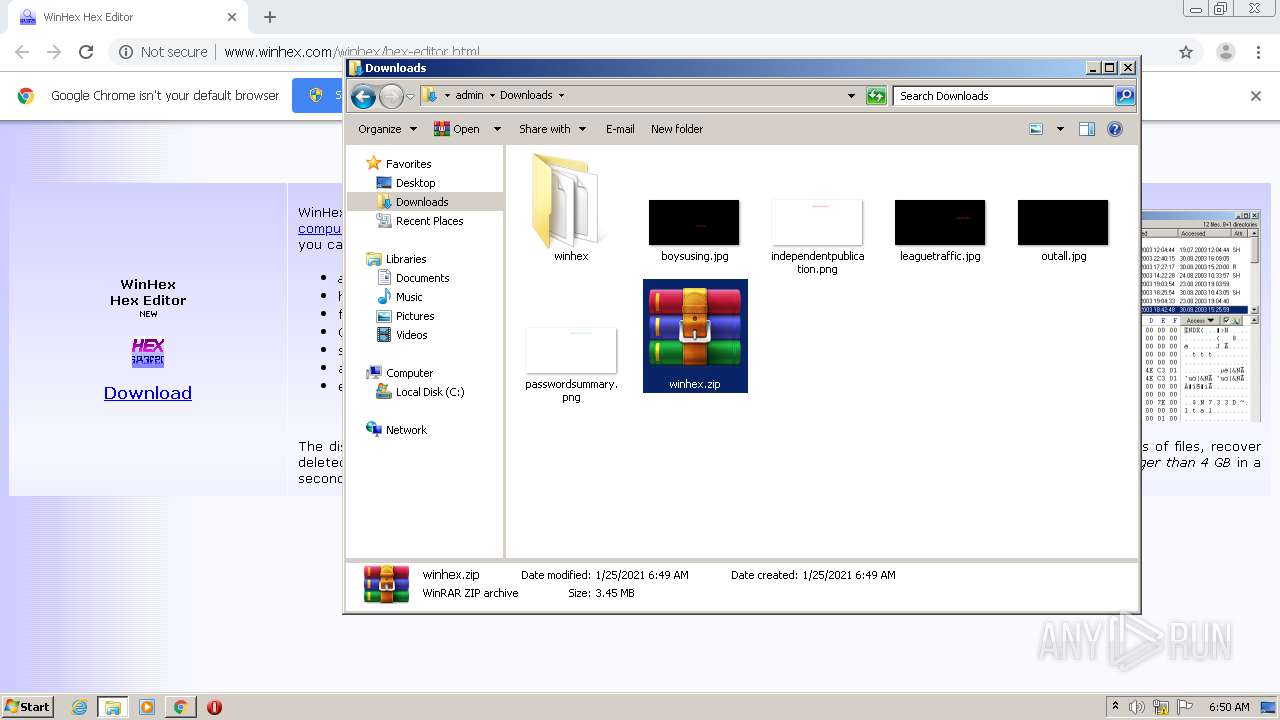Screen dimensions: 1280x720
Task: Show hidden tray icons arrow
Action: pyautogui.click(x=1116, y=707)
